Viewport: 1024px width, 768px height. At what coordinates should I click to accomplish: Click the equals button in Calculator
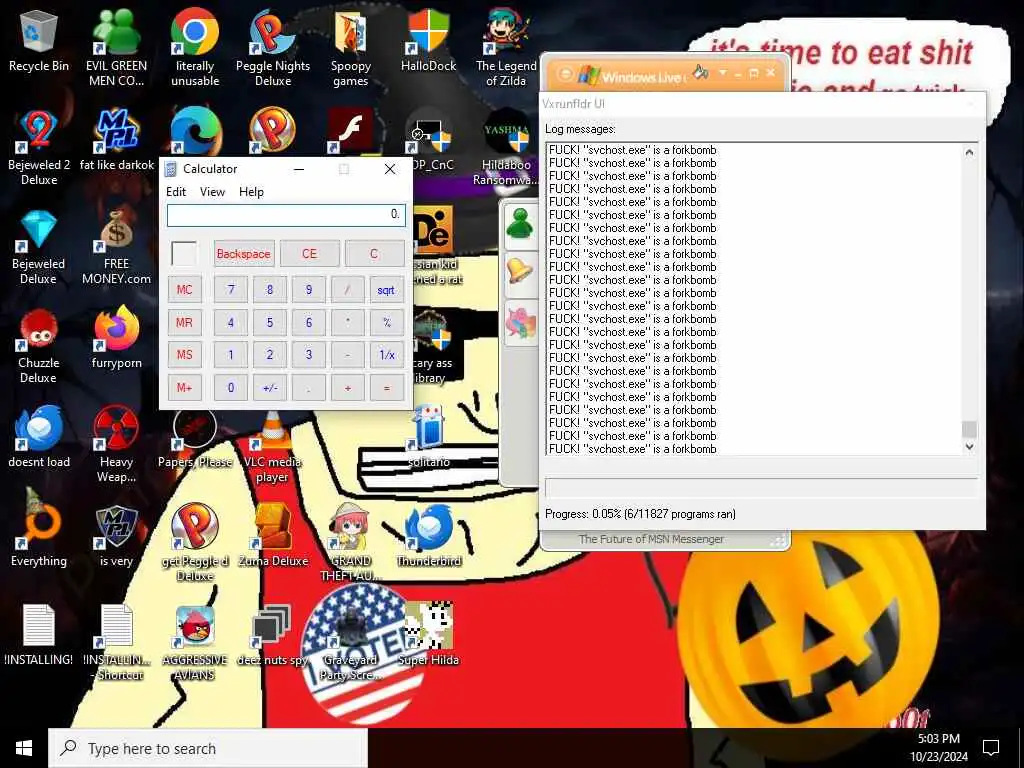coord(386,388)
